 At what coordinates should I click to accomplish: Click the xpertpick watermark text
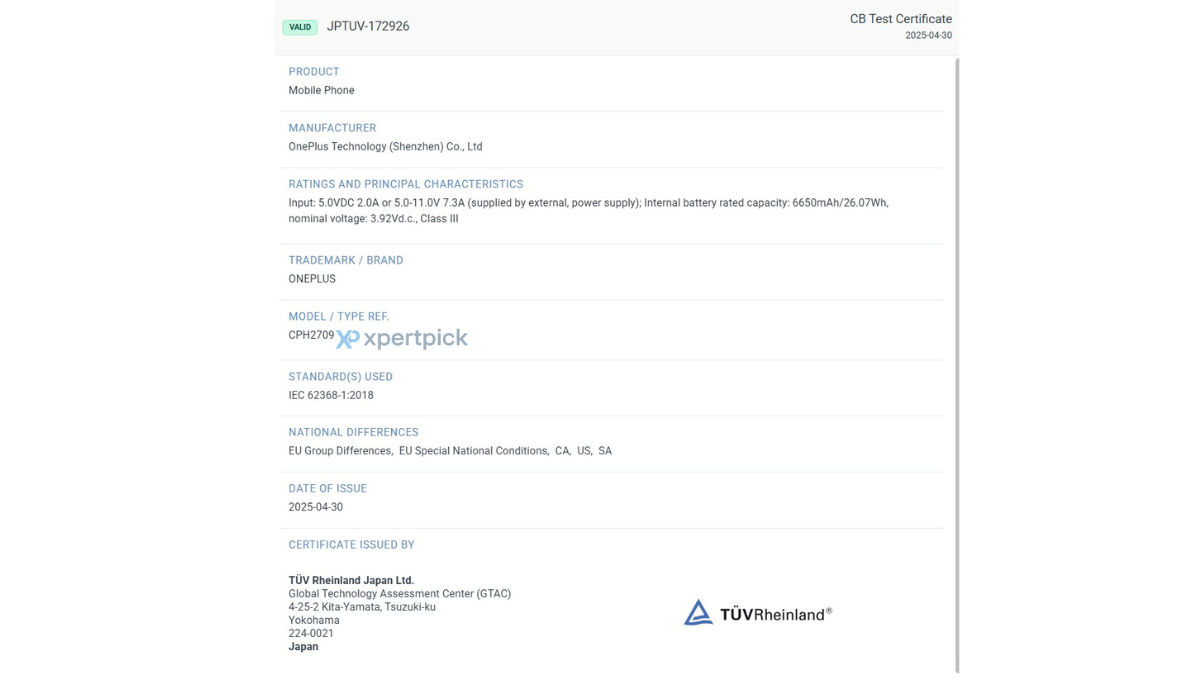click(415, 339)
